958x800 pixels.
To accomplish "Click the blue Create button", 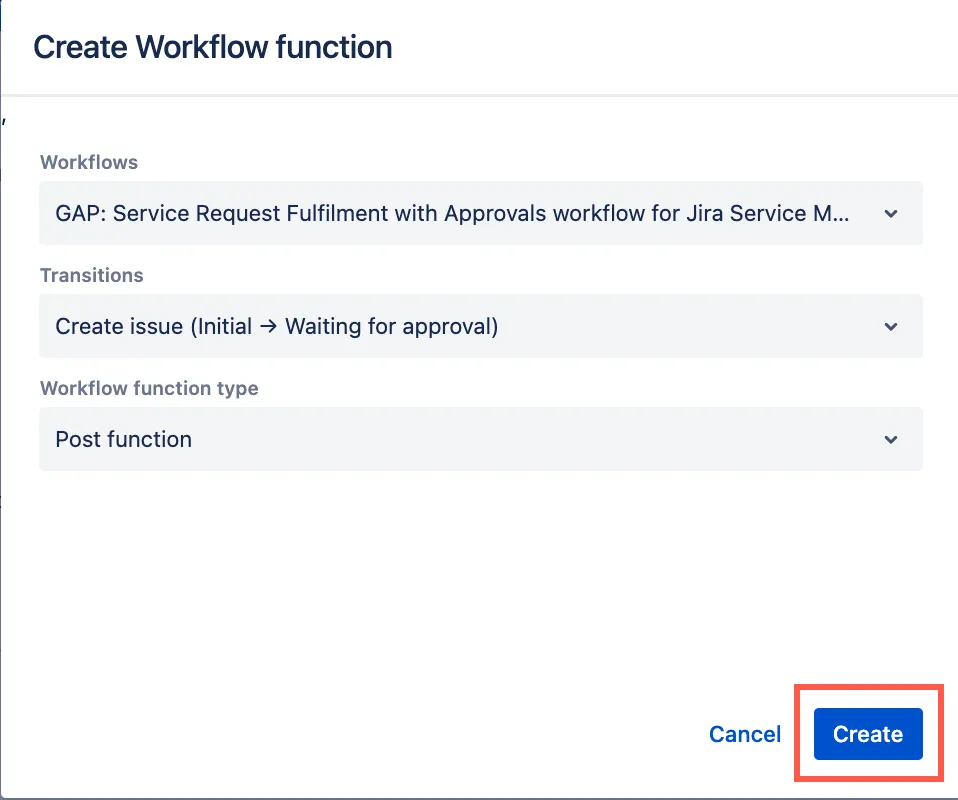I will pyautogui.click(x=868, y=734).
